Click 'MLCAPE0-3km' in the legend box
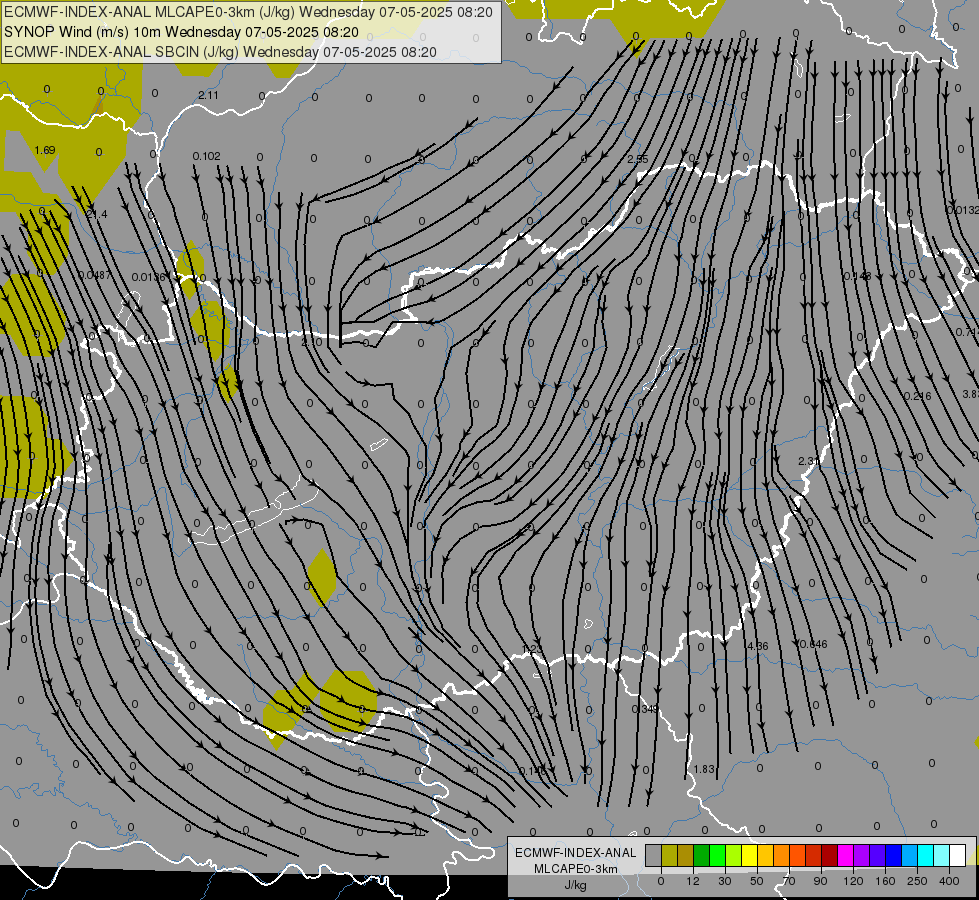Viewport: 979px width, 900px height. click(576, 869)
